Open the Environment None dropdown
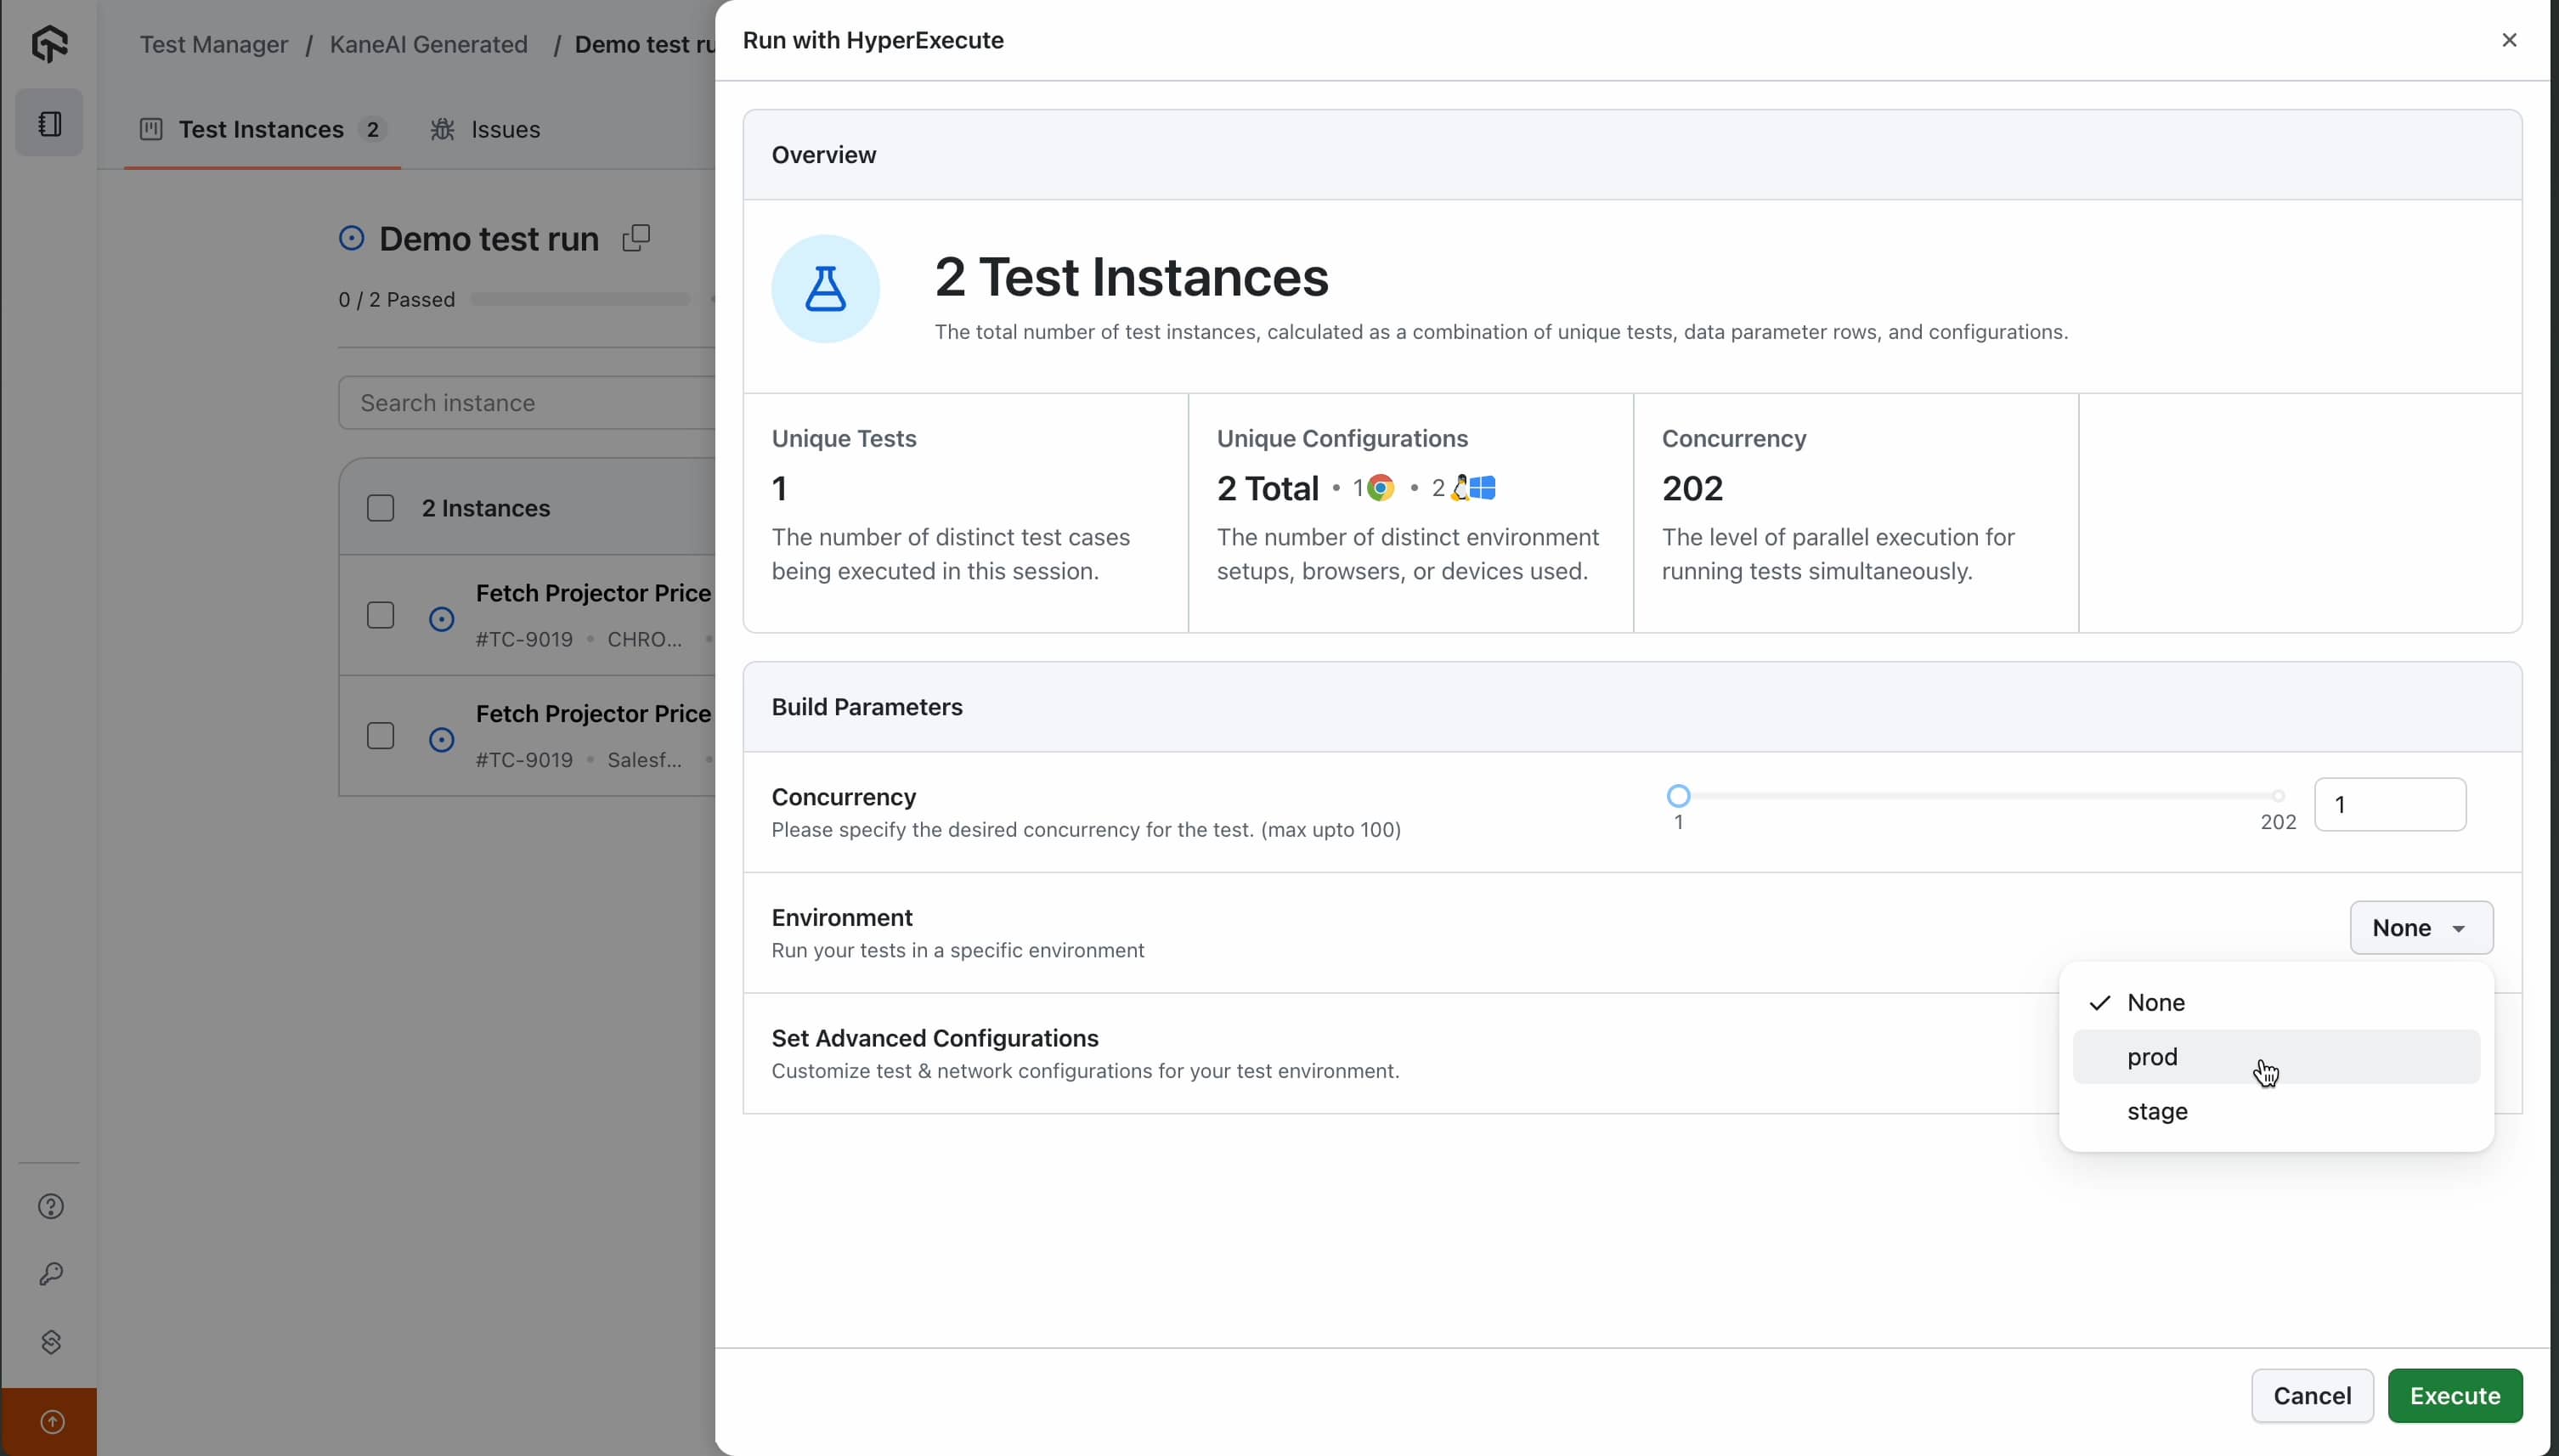 pos(2420,928)
